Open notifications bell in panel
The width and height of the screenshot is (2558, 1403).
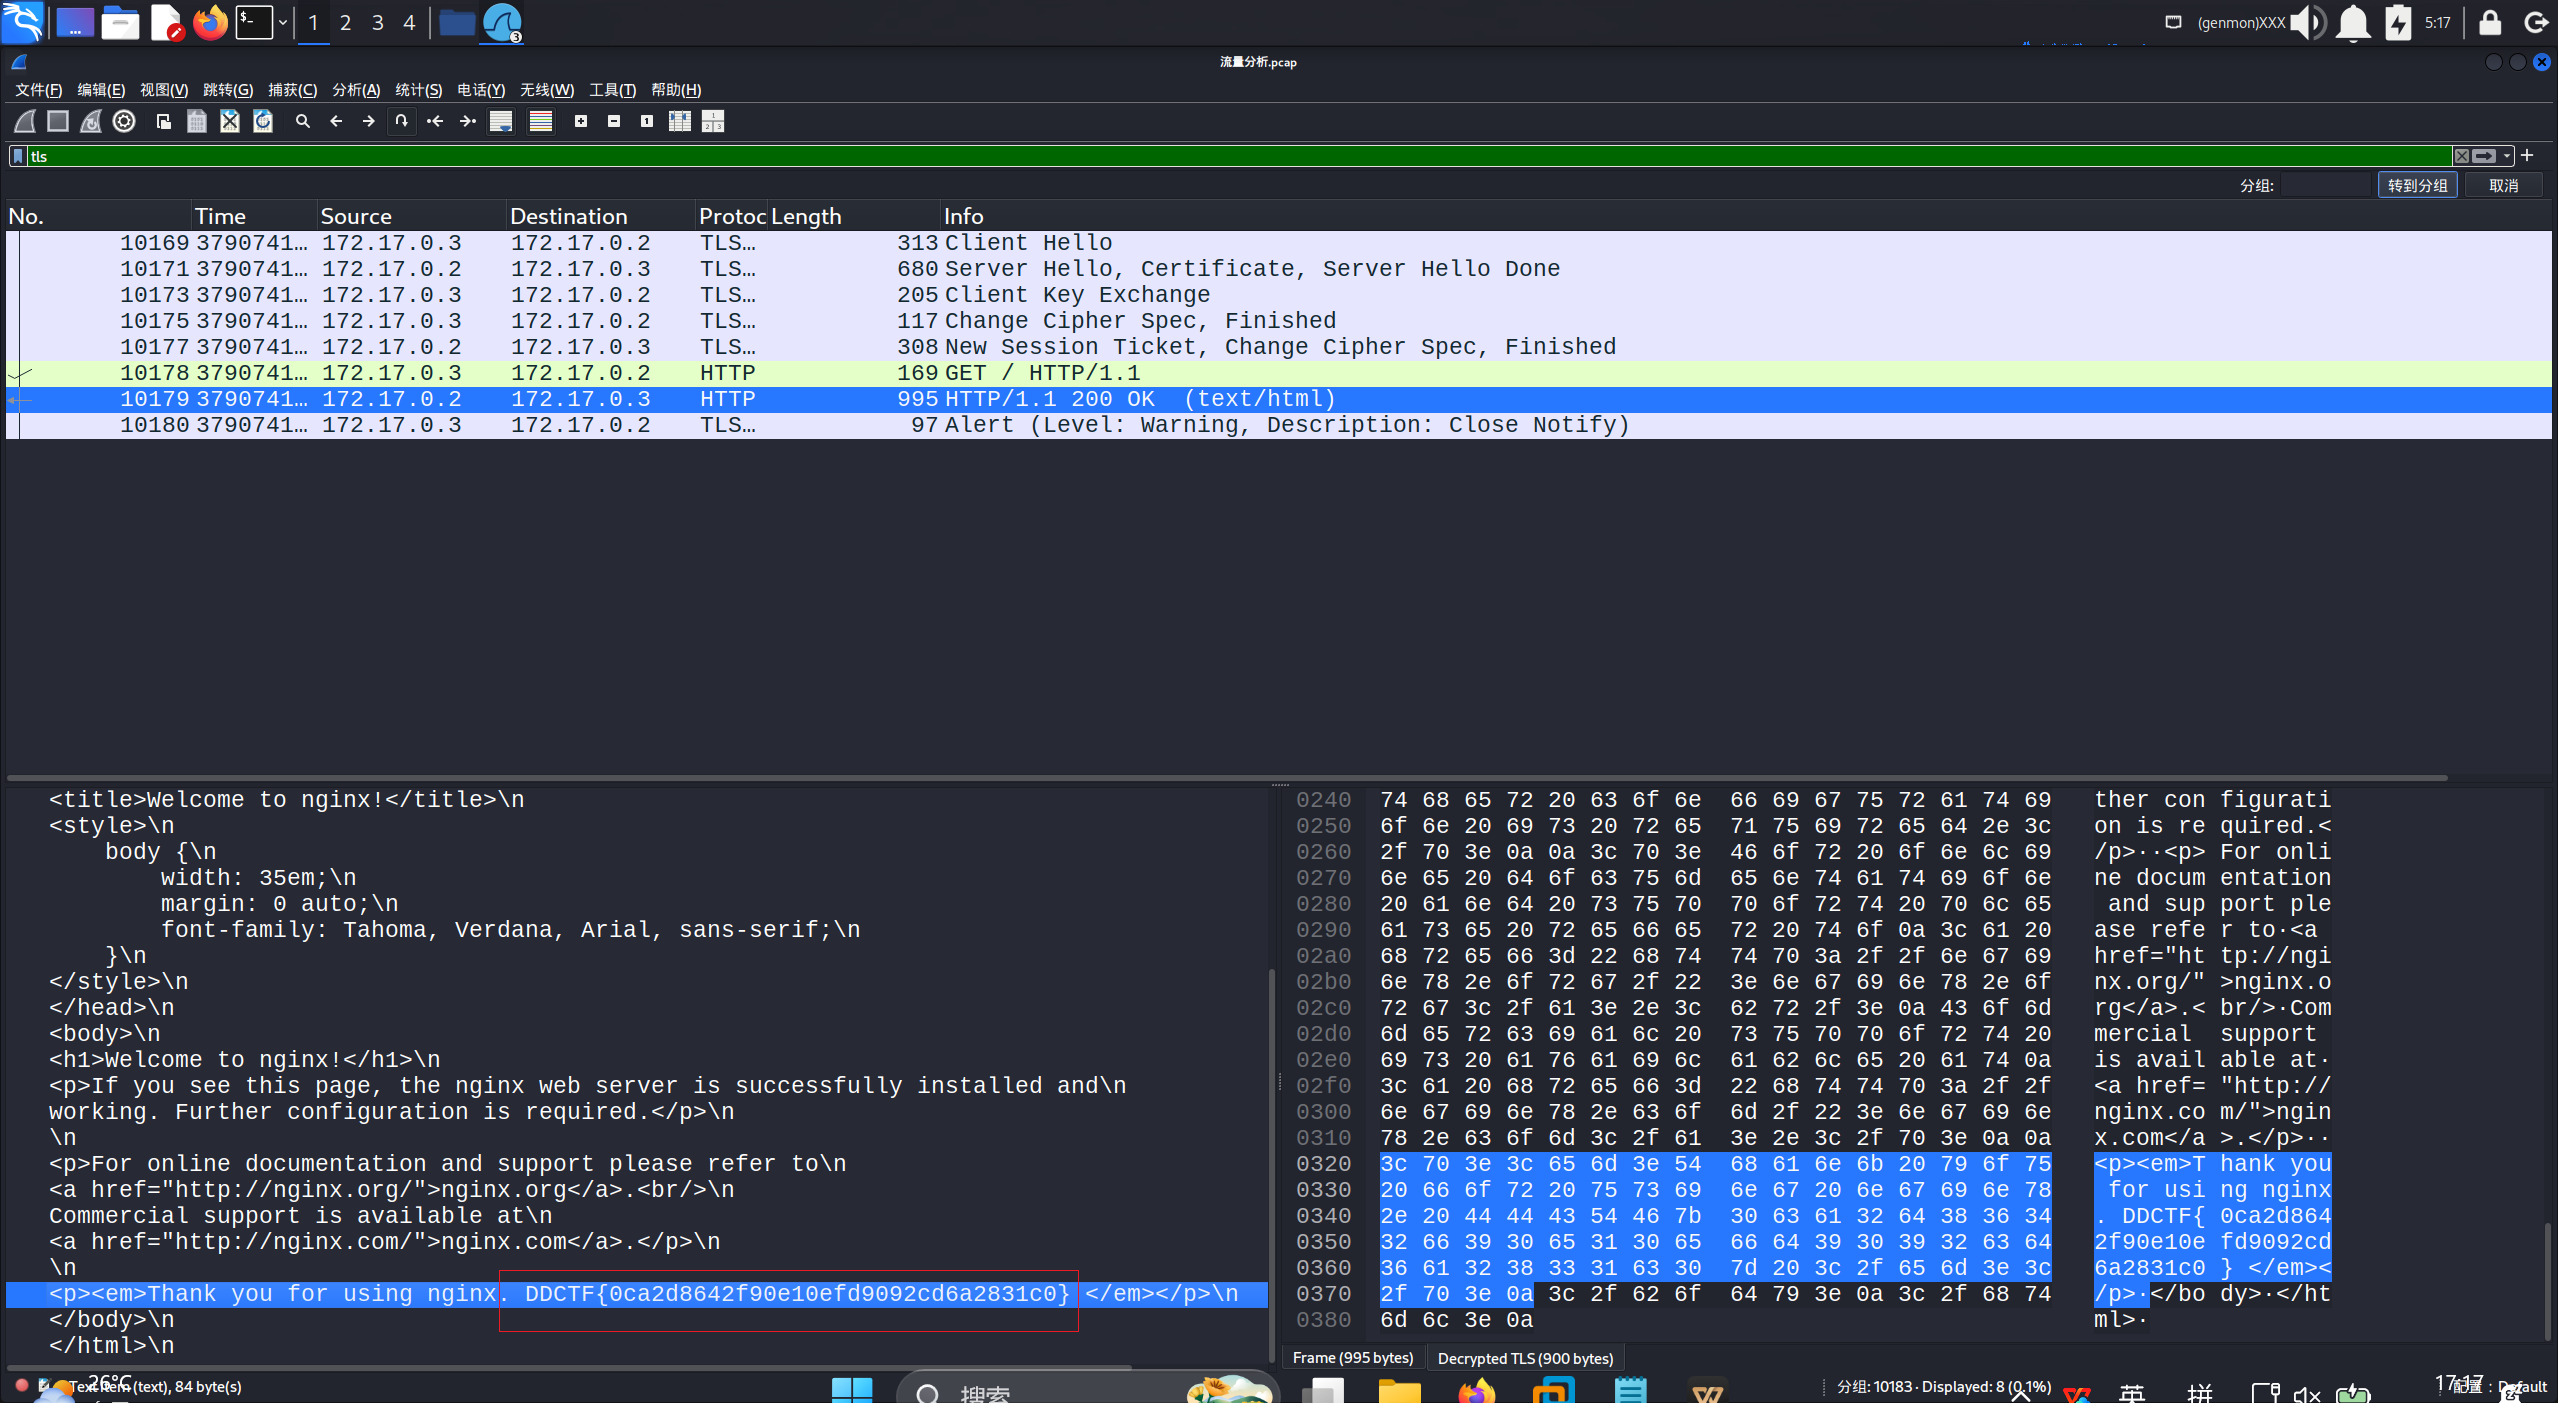coord(2353,22)
